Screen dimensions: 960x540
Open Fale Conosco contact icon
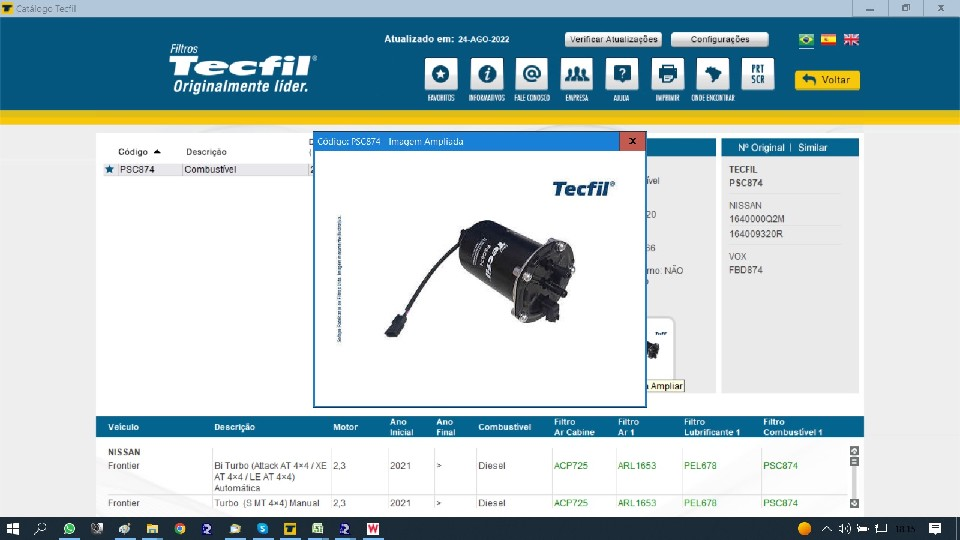click(x=532, y=75)
